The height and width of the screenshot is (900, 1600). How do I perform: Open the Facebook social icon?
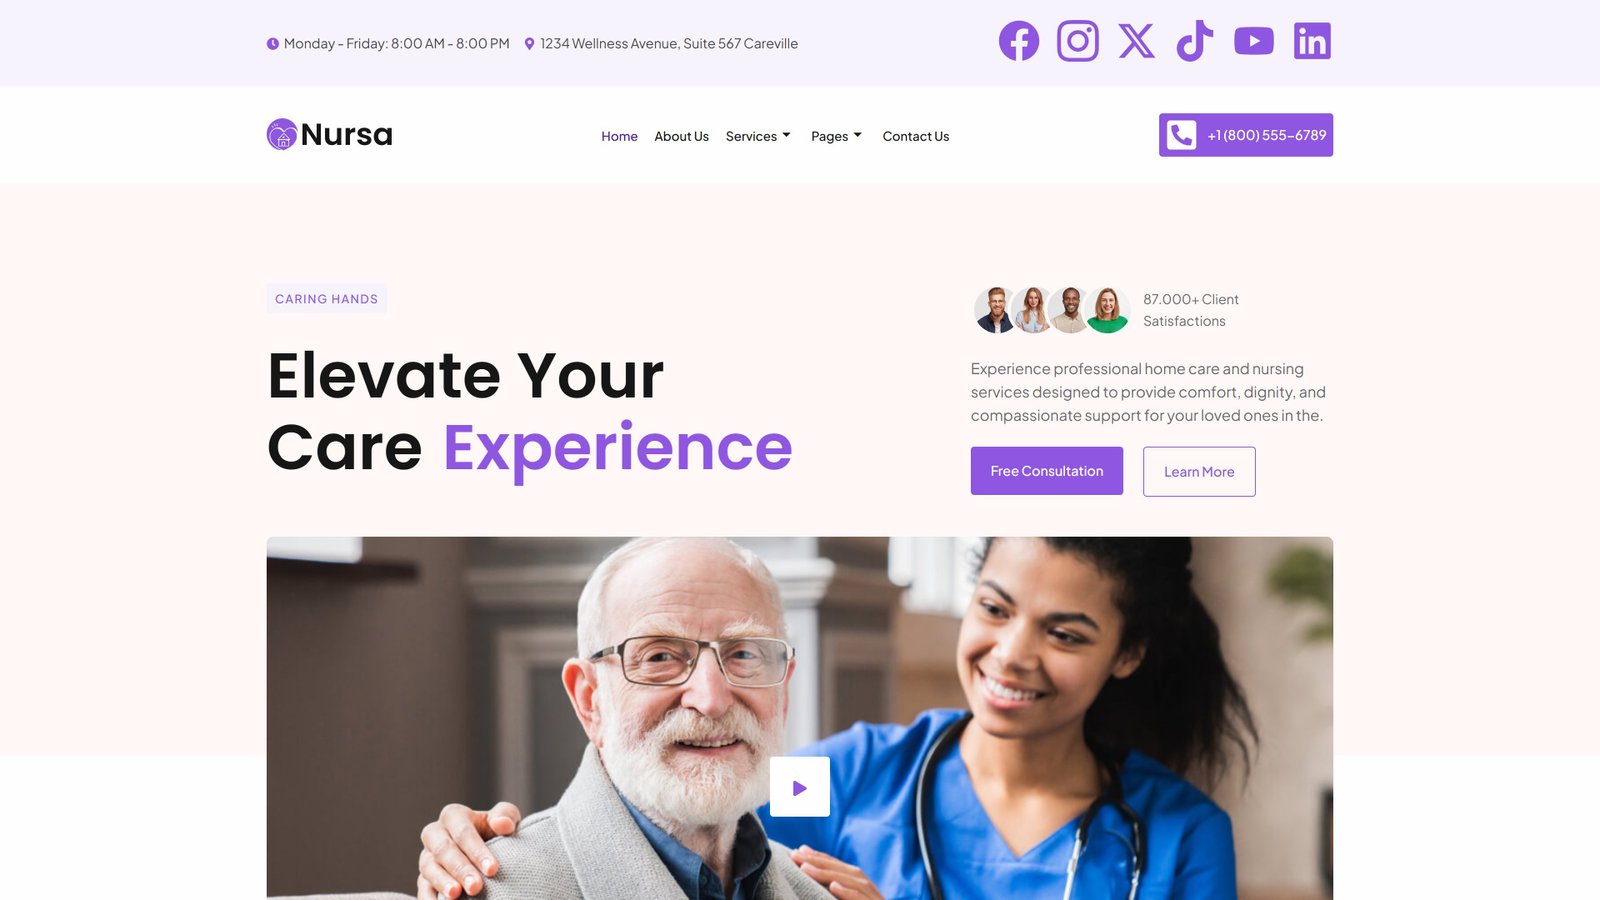pyautogui.click(x=1019, y=41)
